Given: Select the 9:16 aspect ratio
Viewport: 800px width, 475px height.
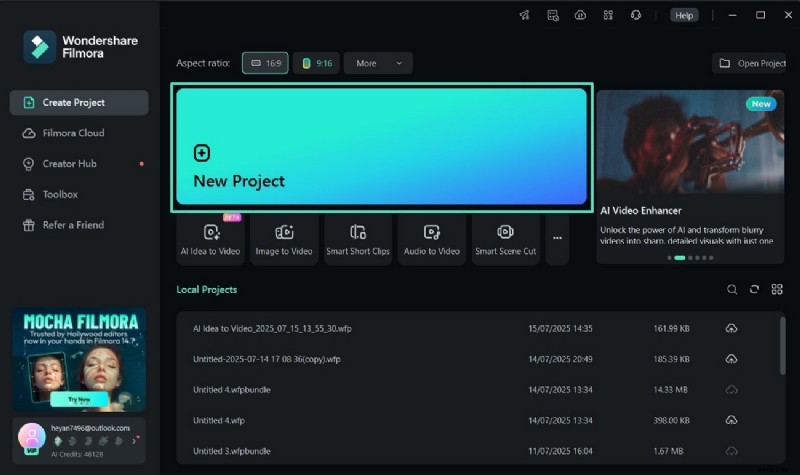Looking at the screenshot, I should click(x=316, y=63).
